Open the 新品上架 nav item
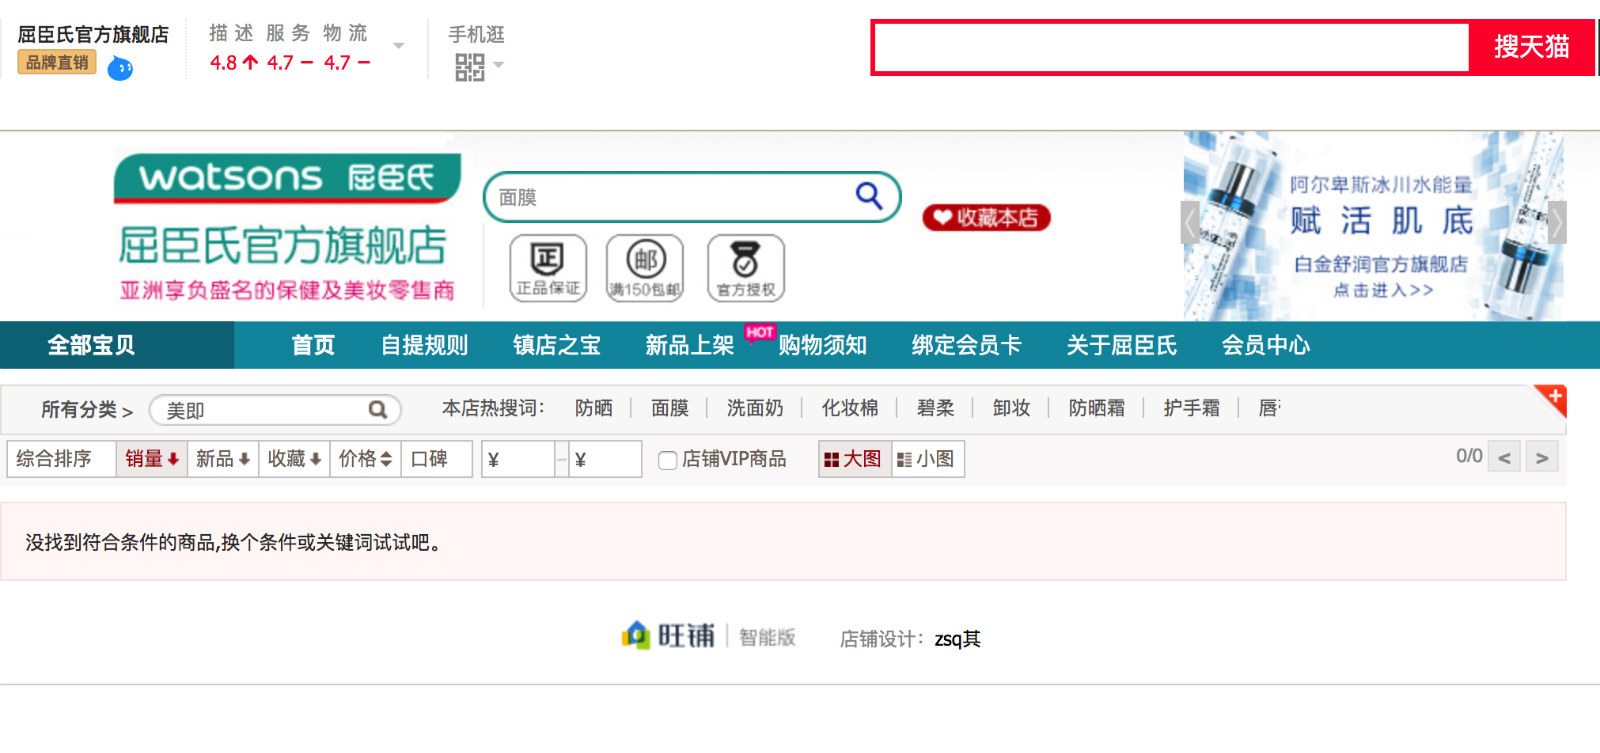The image size is (1600, 753). [x=689, y=345]
